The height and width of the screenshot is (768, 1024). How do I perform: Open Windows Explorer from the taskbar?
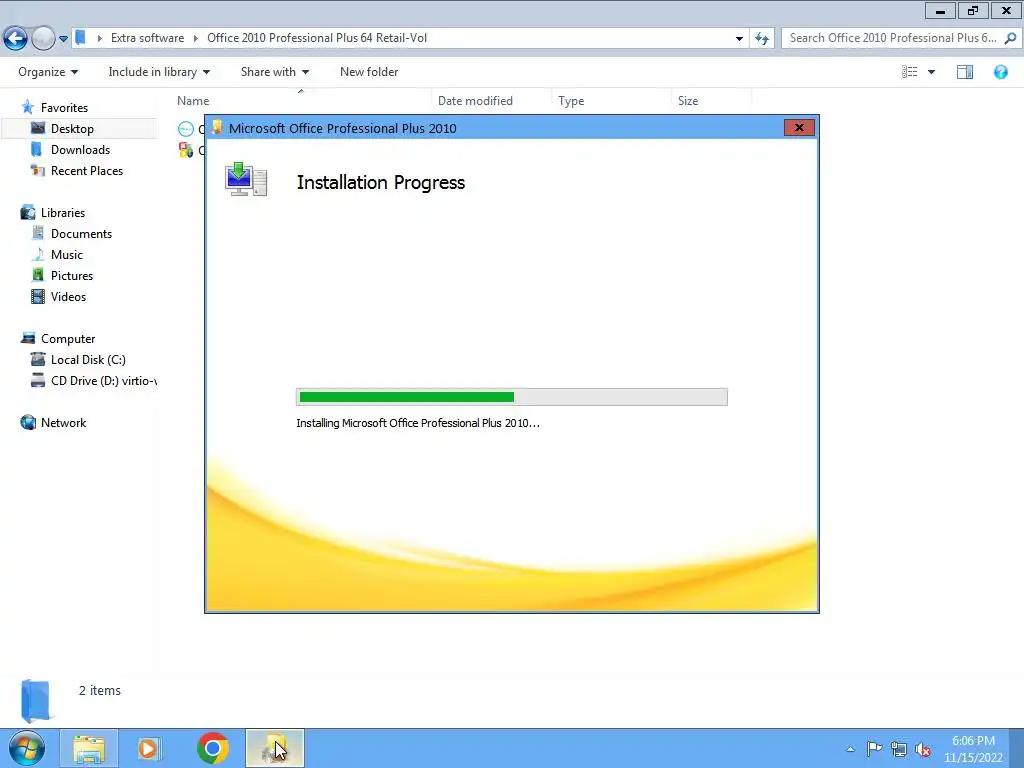pos(89,748)
